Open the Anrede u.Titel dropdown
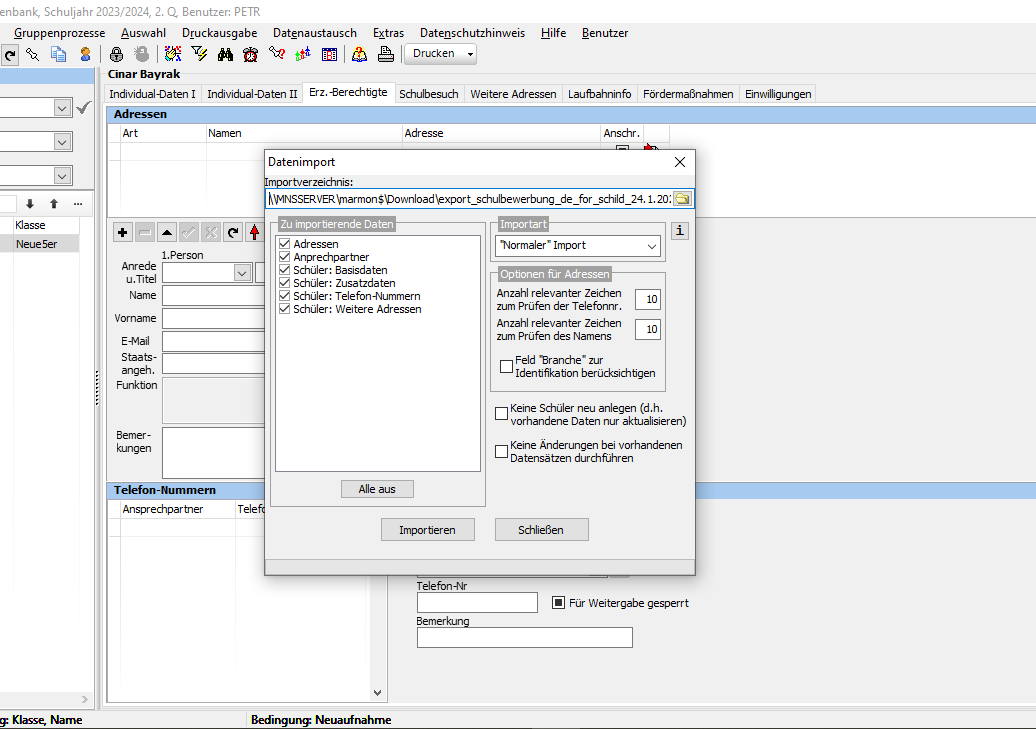The width and height of the screenshot is (1036, 729). pos(242,273)
